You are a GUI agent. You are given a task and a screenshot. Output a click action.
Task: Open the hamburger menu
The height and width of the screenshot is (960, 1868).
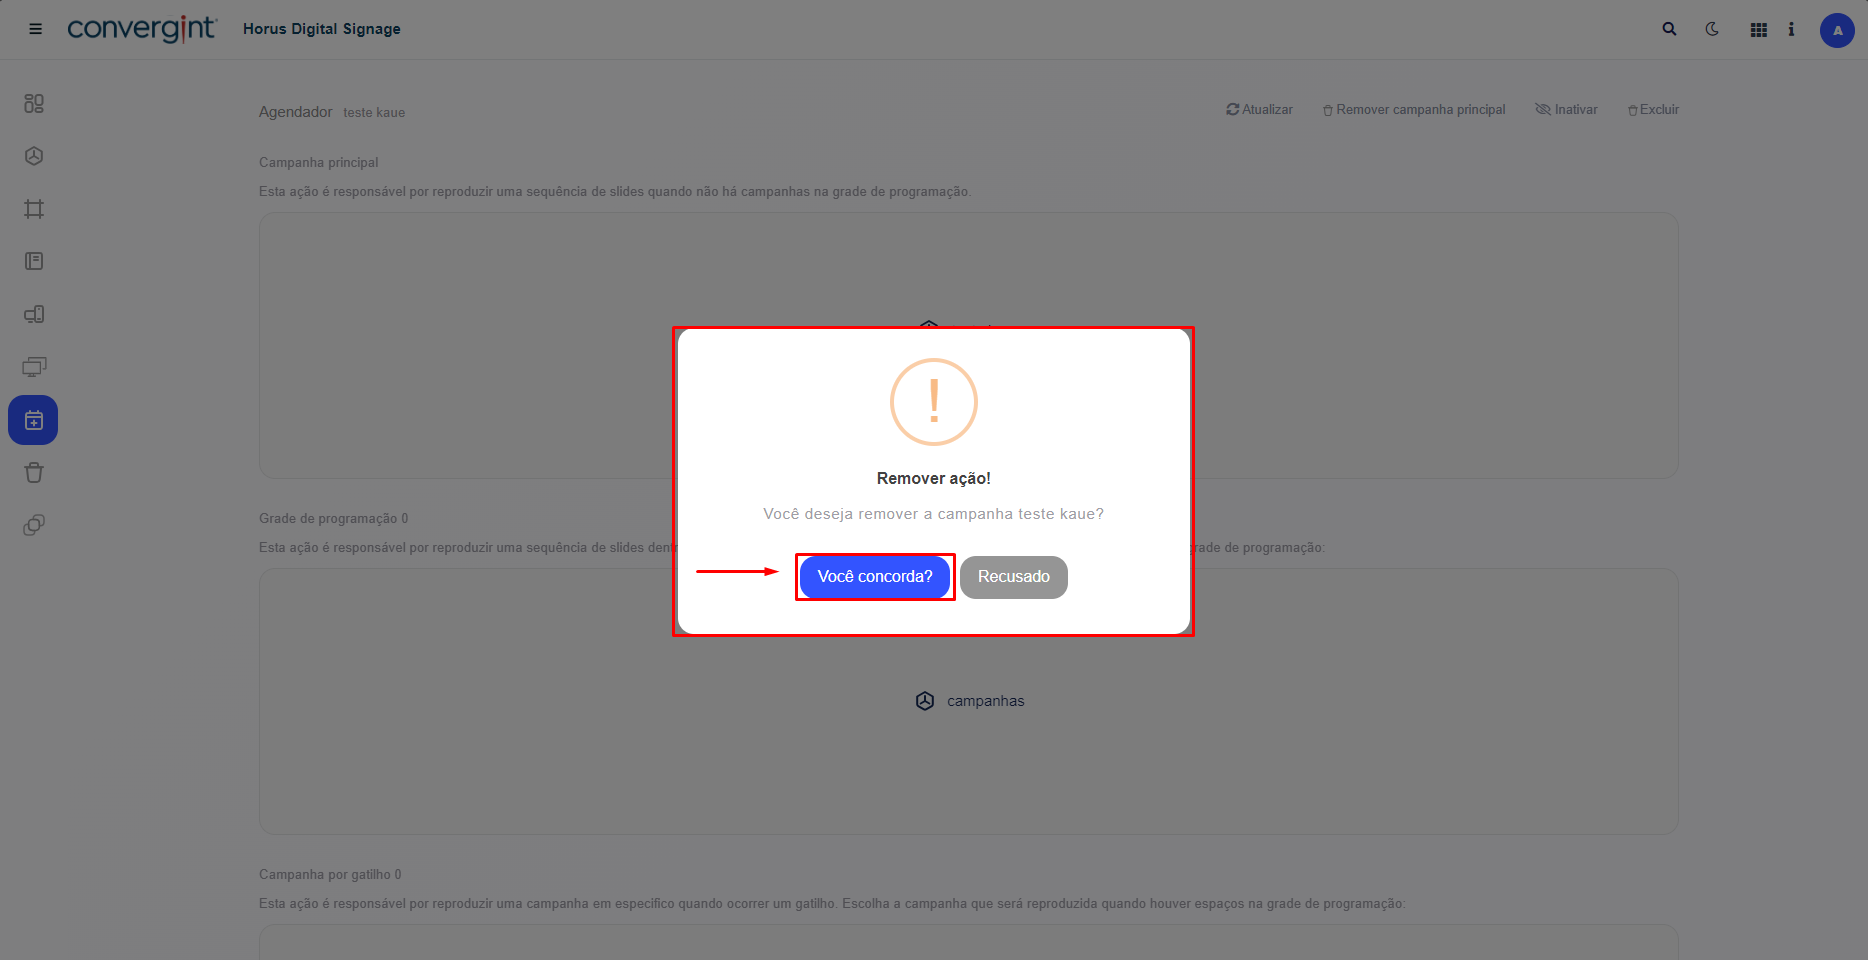click(x=35, y=29)
